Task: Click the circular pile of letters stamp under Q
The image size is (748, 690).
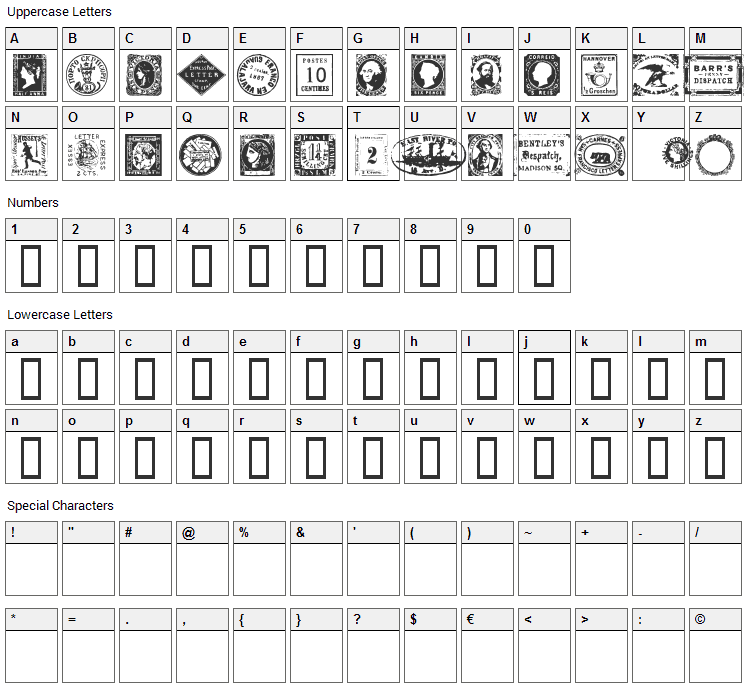Action: pos(200,155)
